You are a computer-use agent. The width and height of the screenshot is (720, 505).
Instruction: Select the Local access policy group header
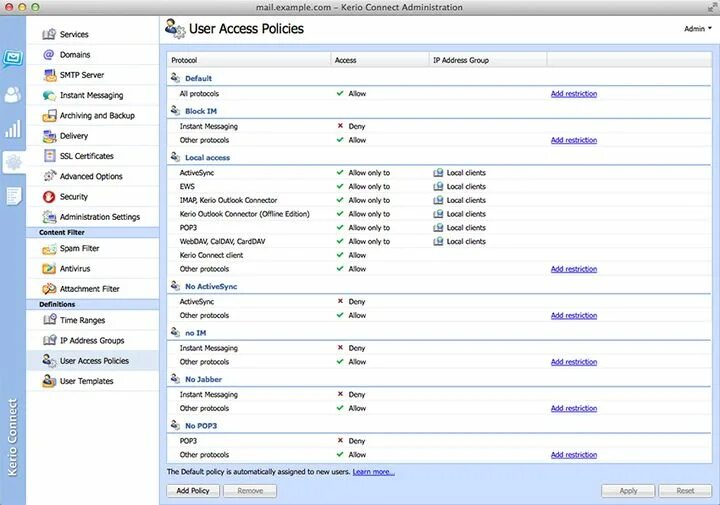[207, 158]
